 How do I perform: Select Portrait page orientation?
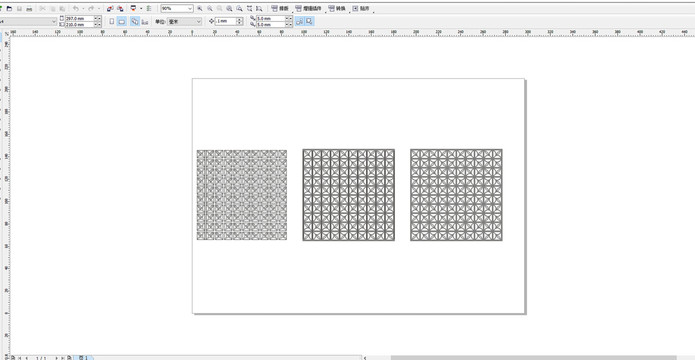coord(112,21)
